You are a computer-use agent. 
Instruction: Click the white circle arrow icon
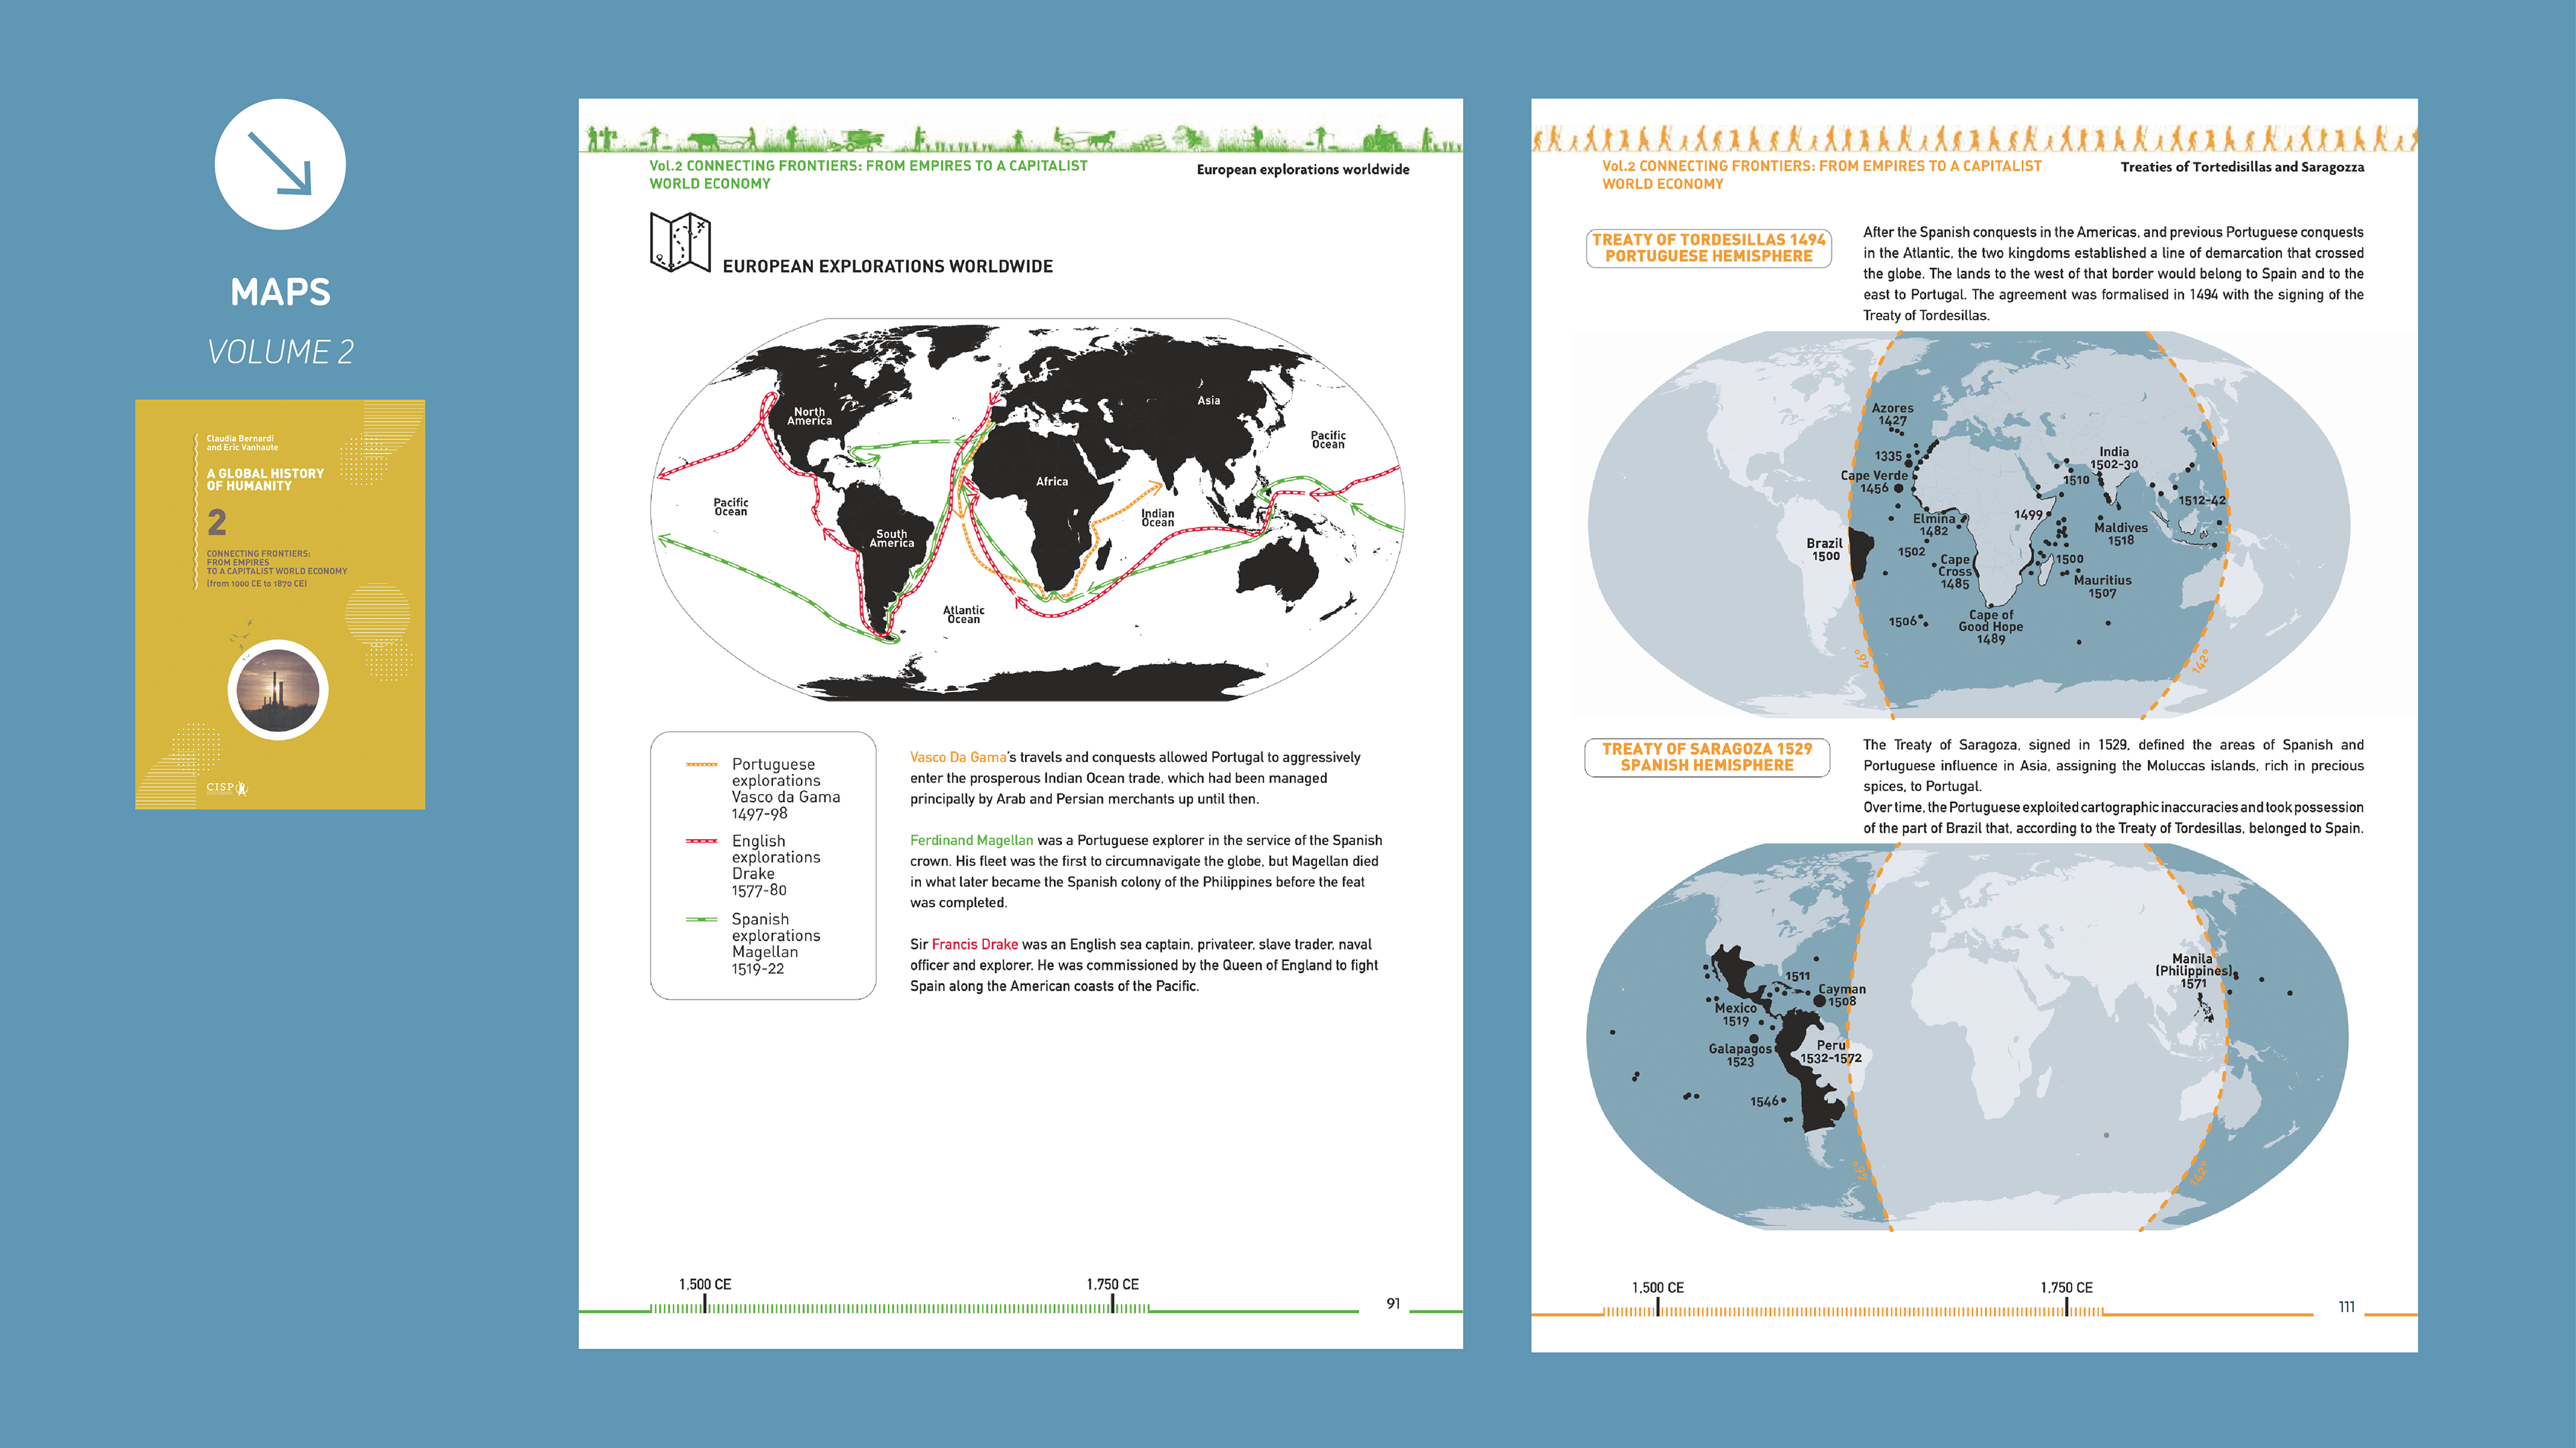tap(280, 164)
